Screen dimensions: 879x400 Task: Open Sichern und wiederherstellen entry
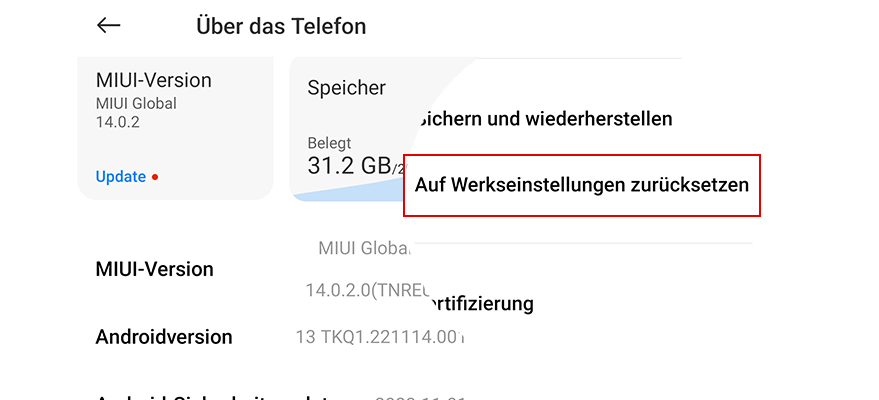coord(546,119)
